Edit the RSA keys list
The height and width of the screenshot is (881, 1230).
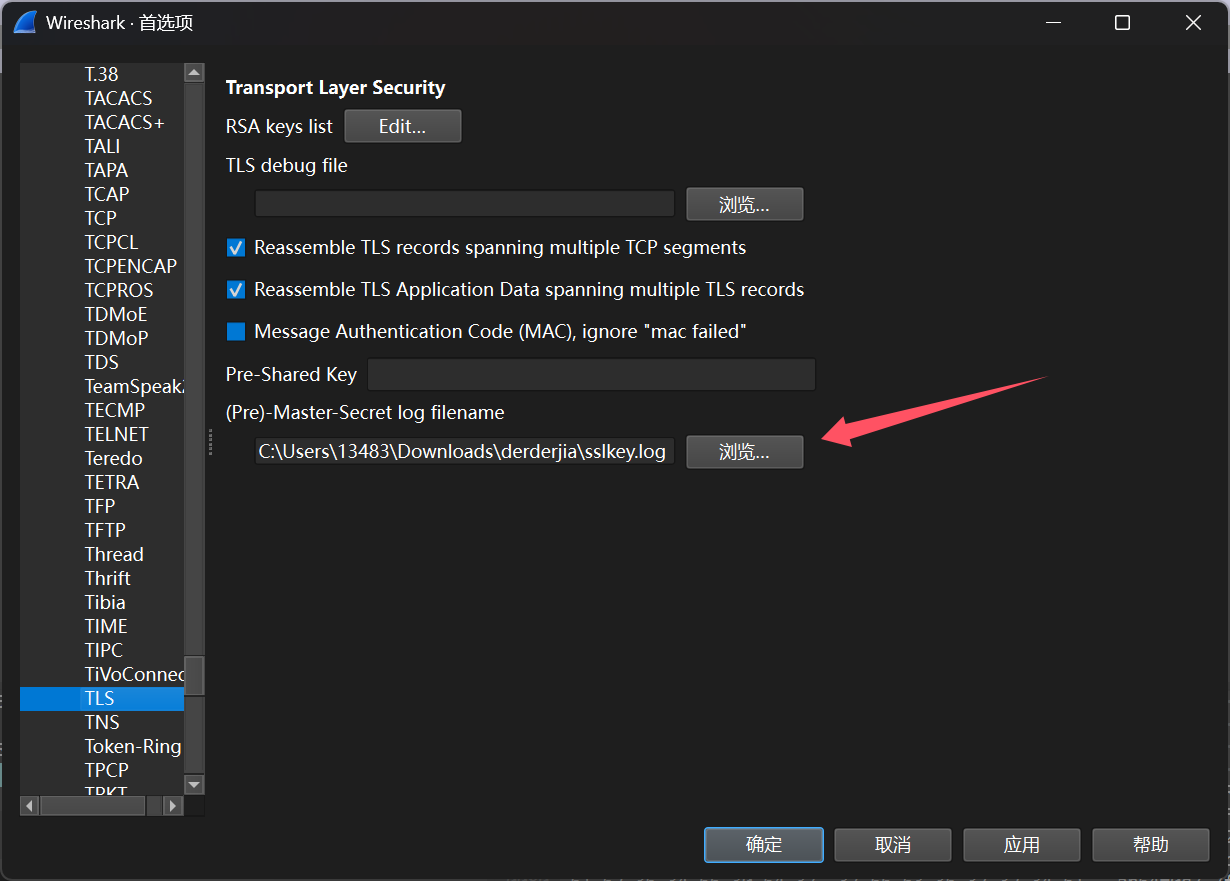(x=402, y=127)
